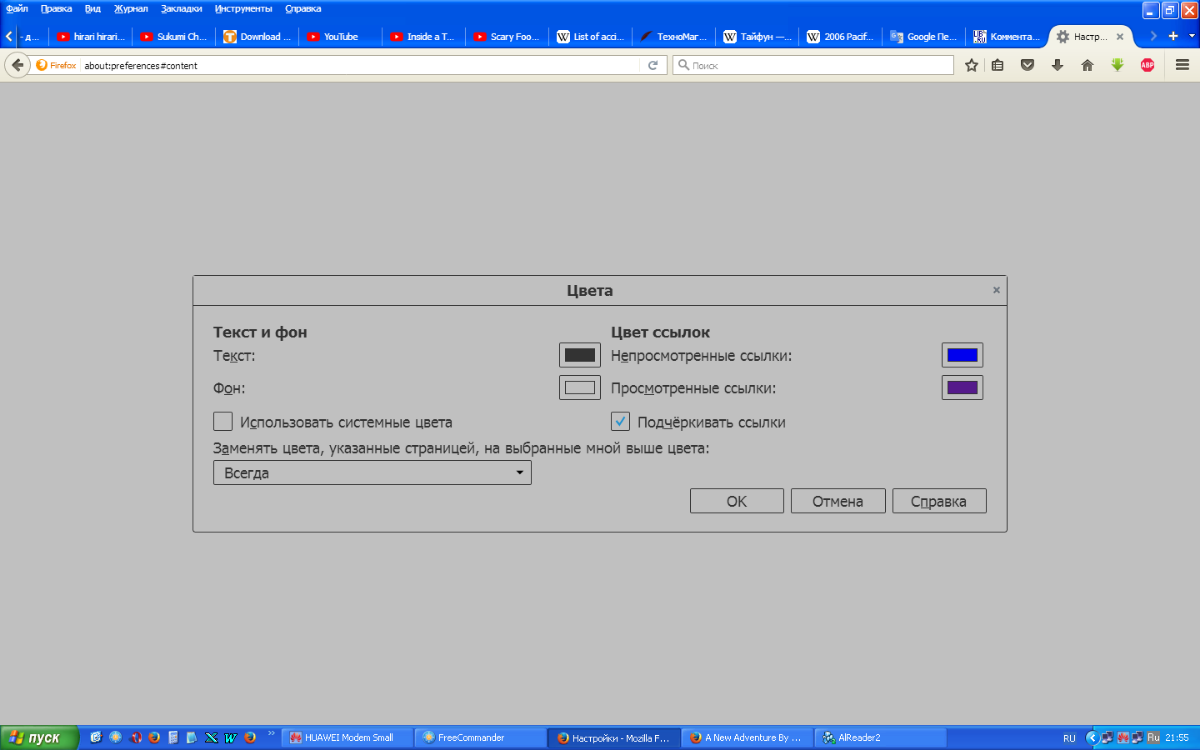Click the back arrow button
1200x750 pixels.
pyautogui.click(x=17, y=65)
